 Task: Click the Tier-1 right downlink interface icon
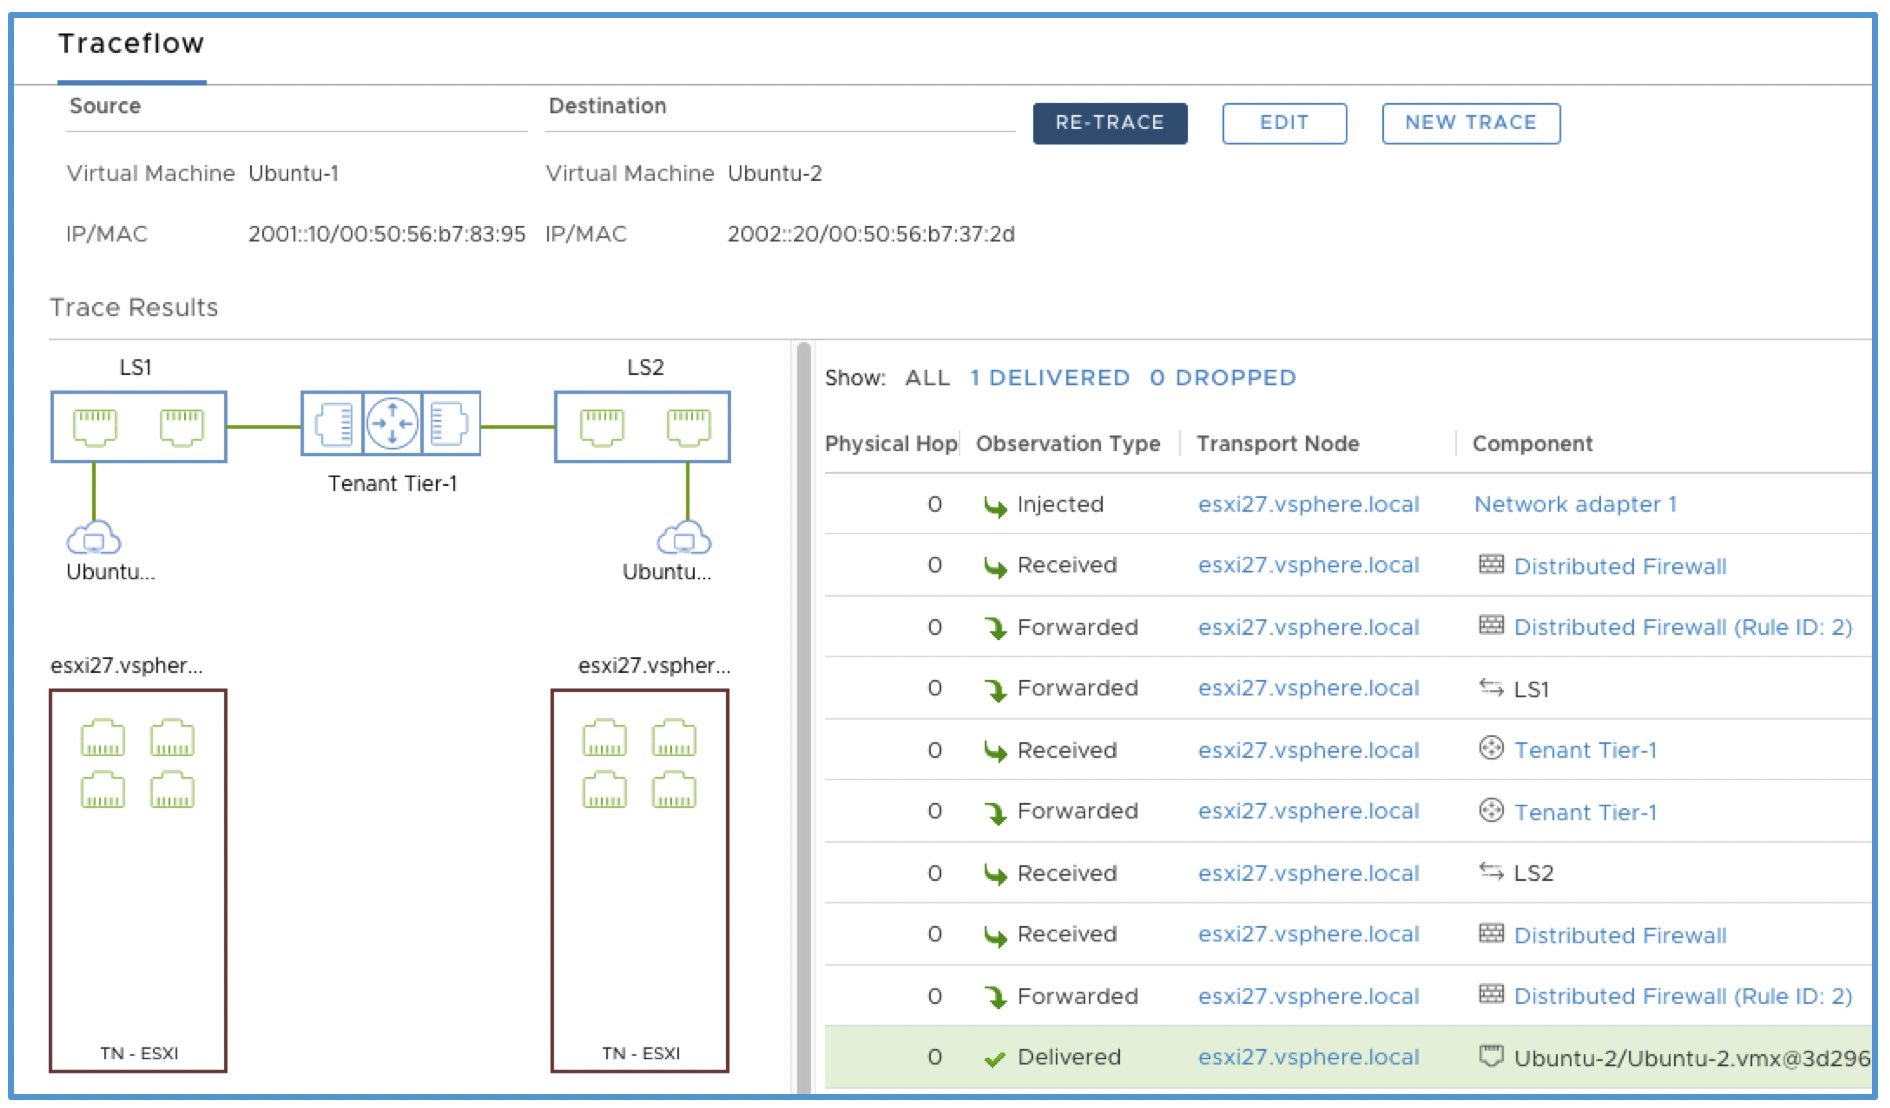click(449, 424)
